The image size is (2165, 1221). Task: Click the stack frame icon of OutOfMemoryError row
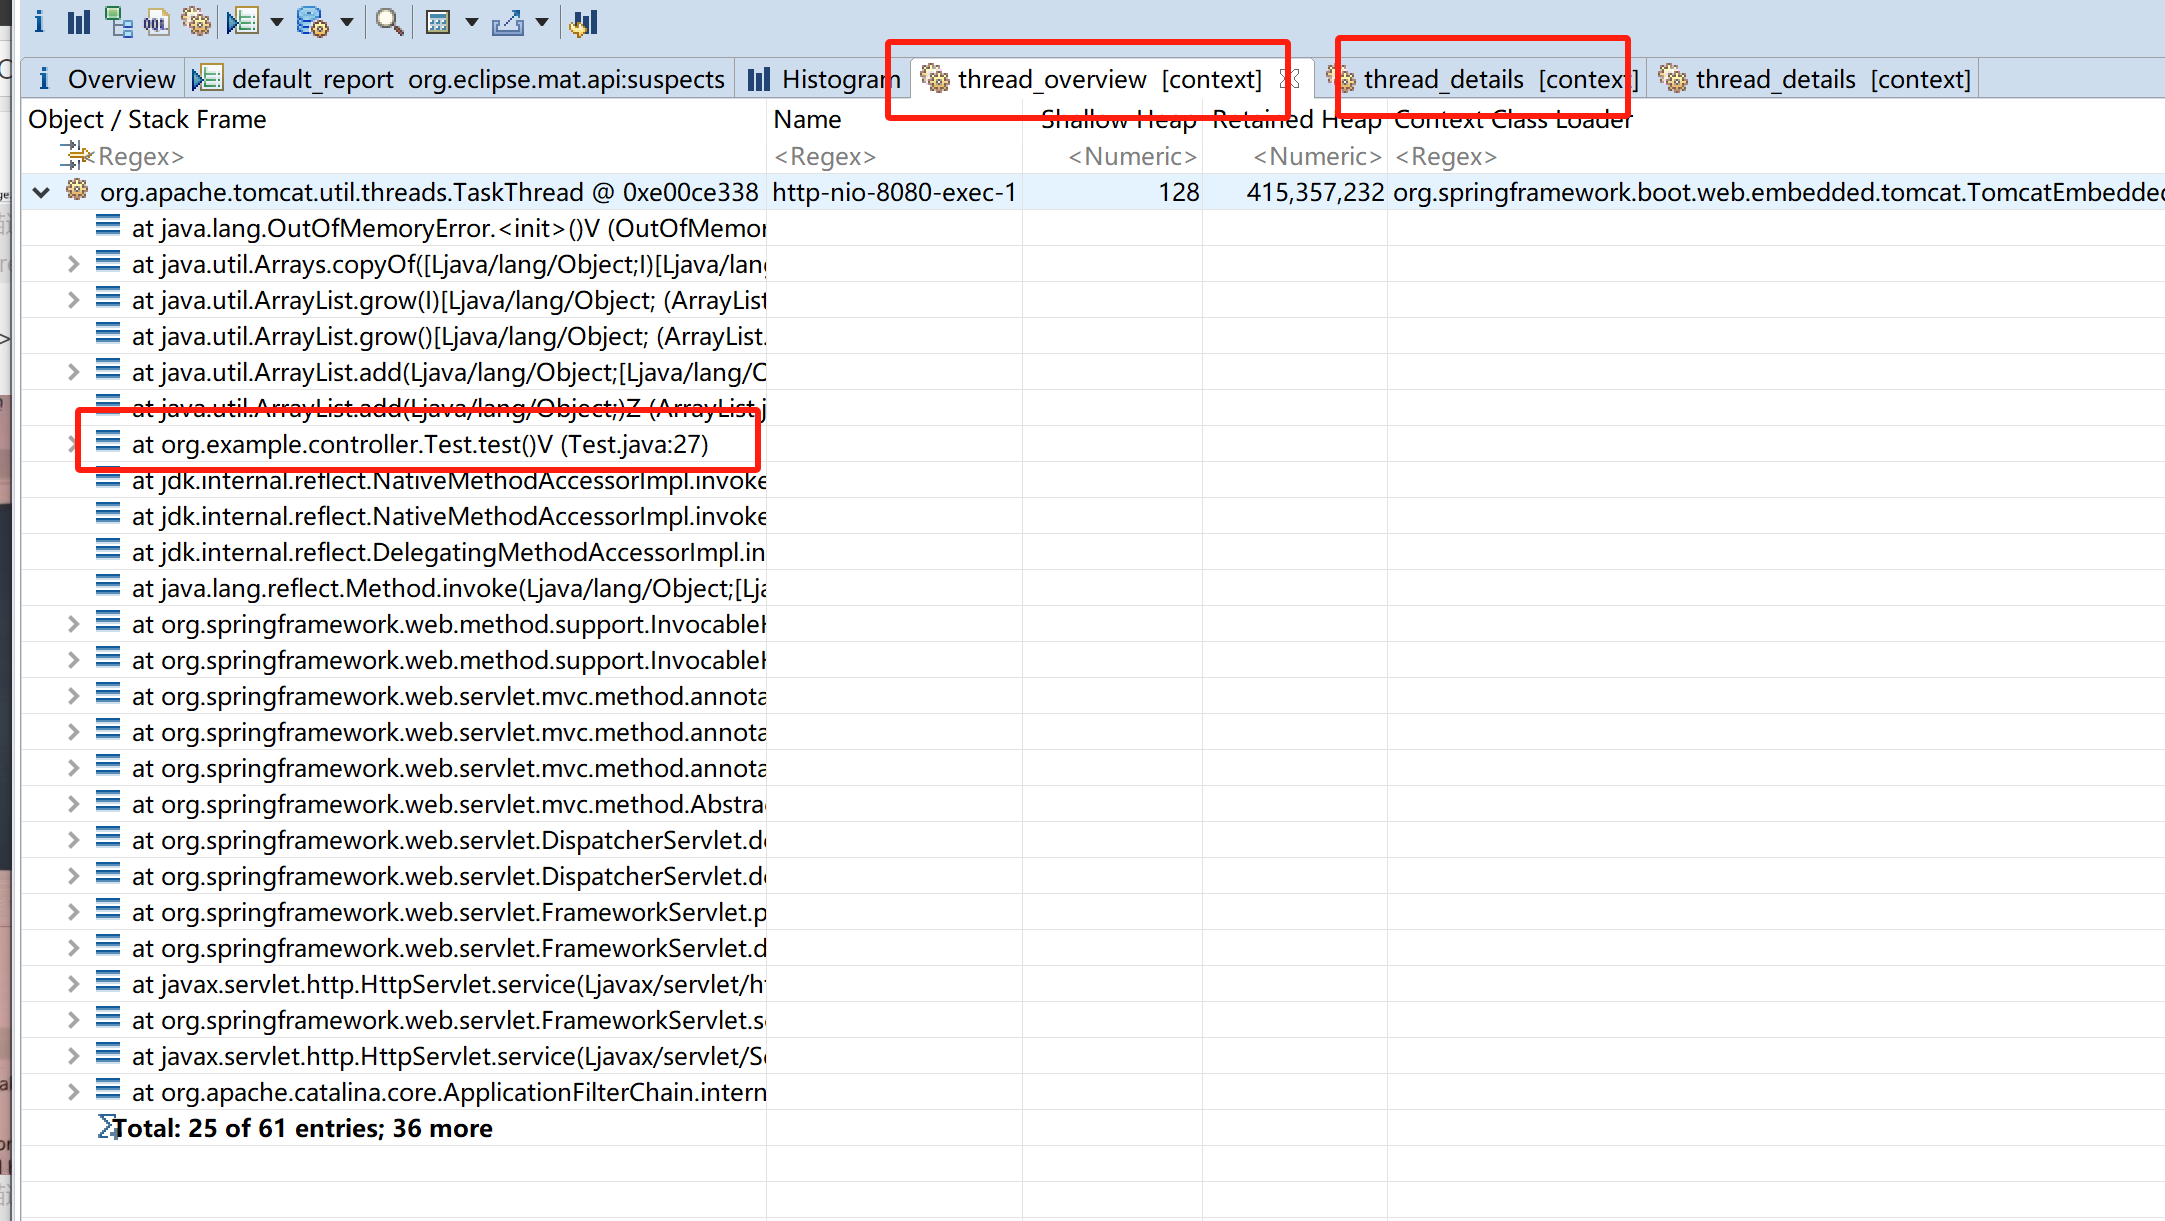108,227
